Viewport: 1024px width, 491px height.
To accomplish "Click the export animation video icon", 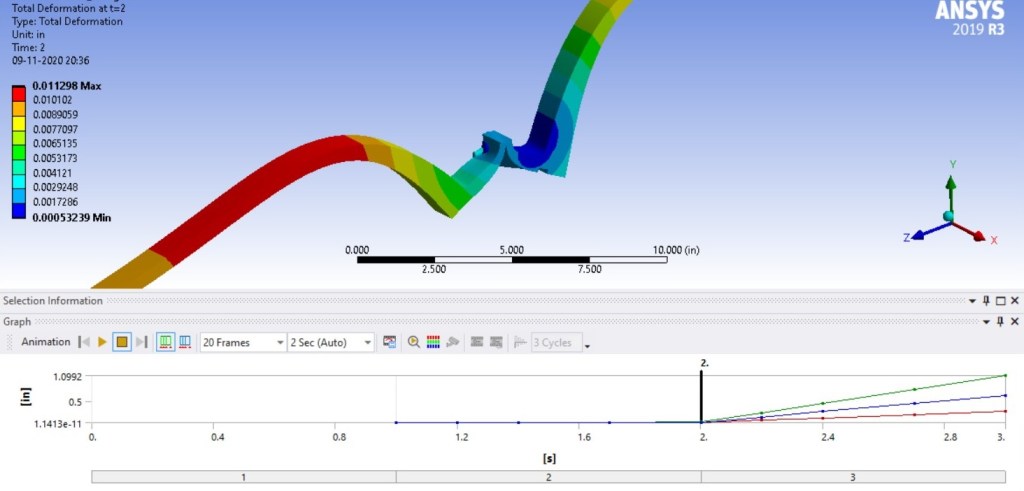I will point(390,342).
